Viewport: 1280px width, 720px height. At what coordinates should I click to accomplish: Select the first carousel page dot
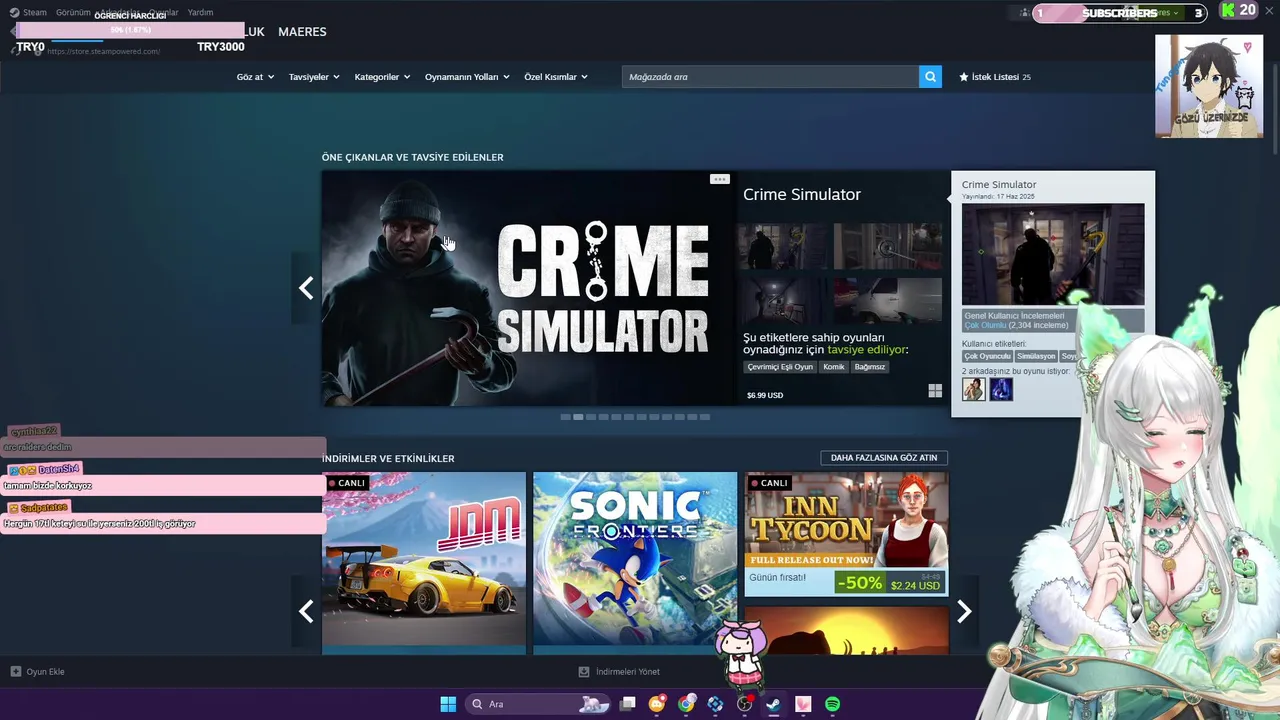(x=565, y=417)
